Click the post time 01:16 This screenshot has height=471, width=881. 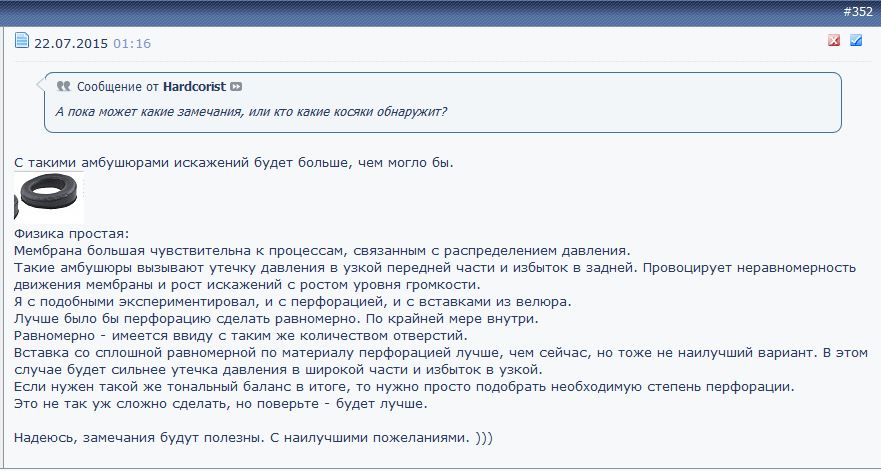[132, 44]
